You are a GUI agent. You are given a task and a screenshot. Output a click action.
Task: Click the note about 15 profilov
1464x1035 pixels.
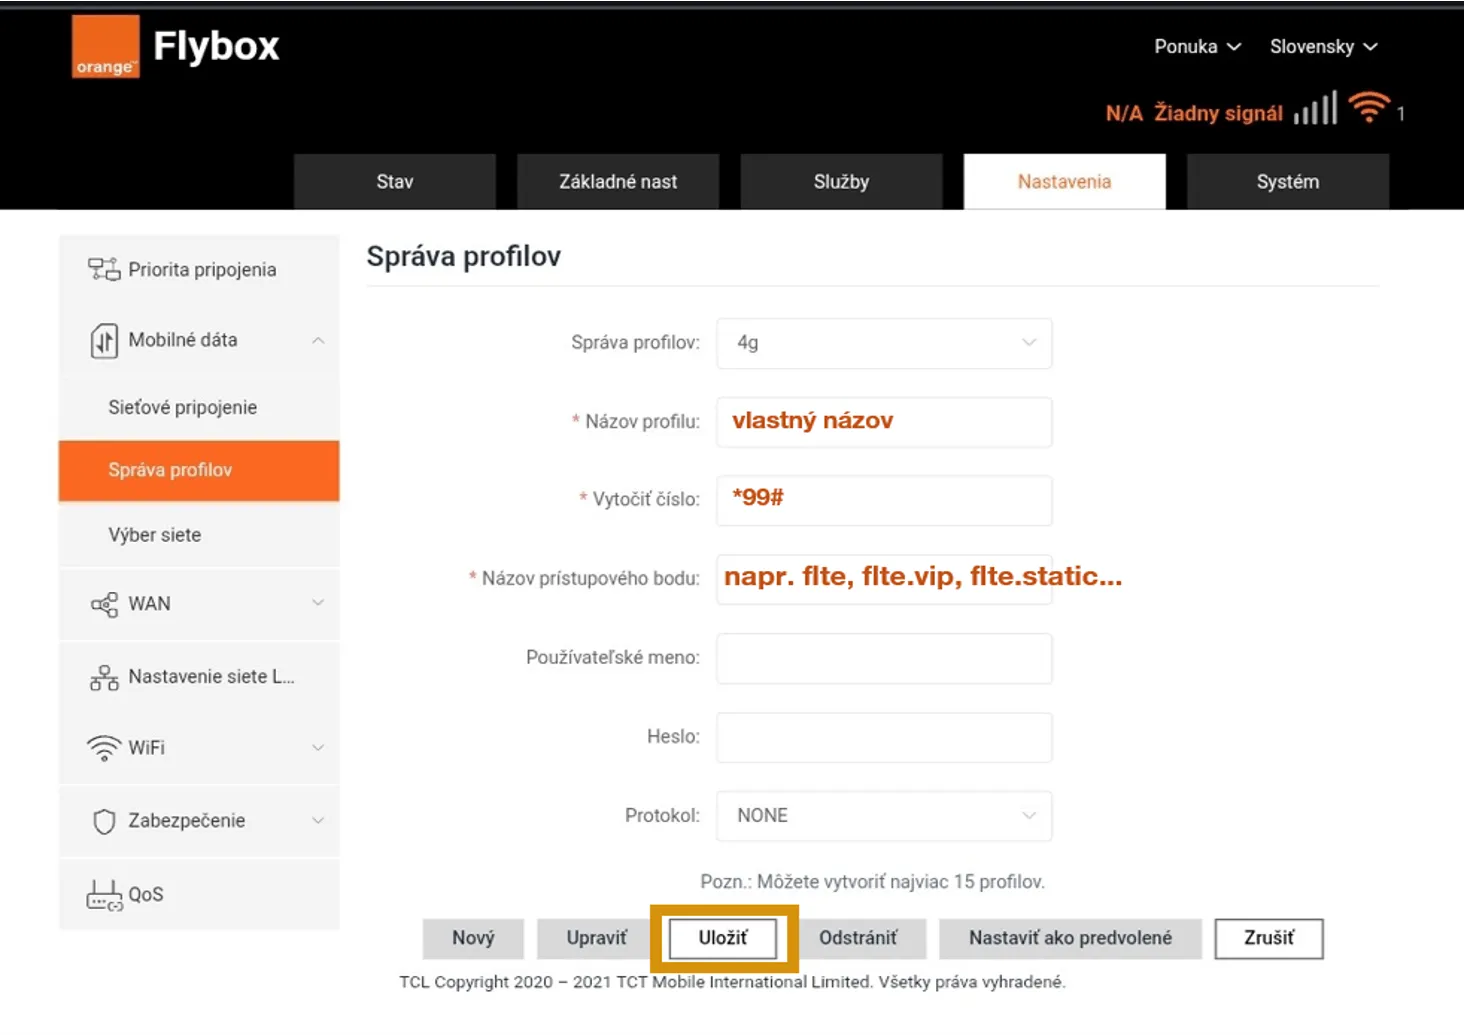[872, 882]
